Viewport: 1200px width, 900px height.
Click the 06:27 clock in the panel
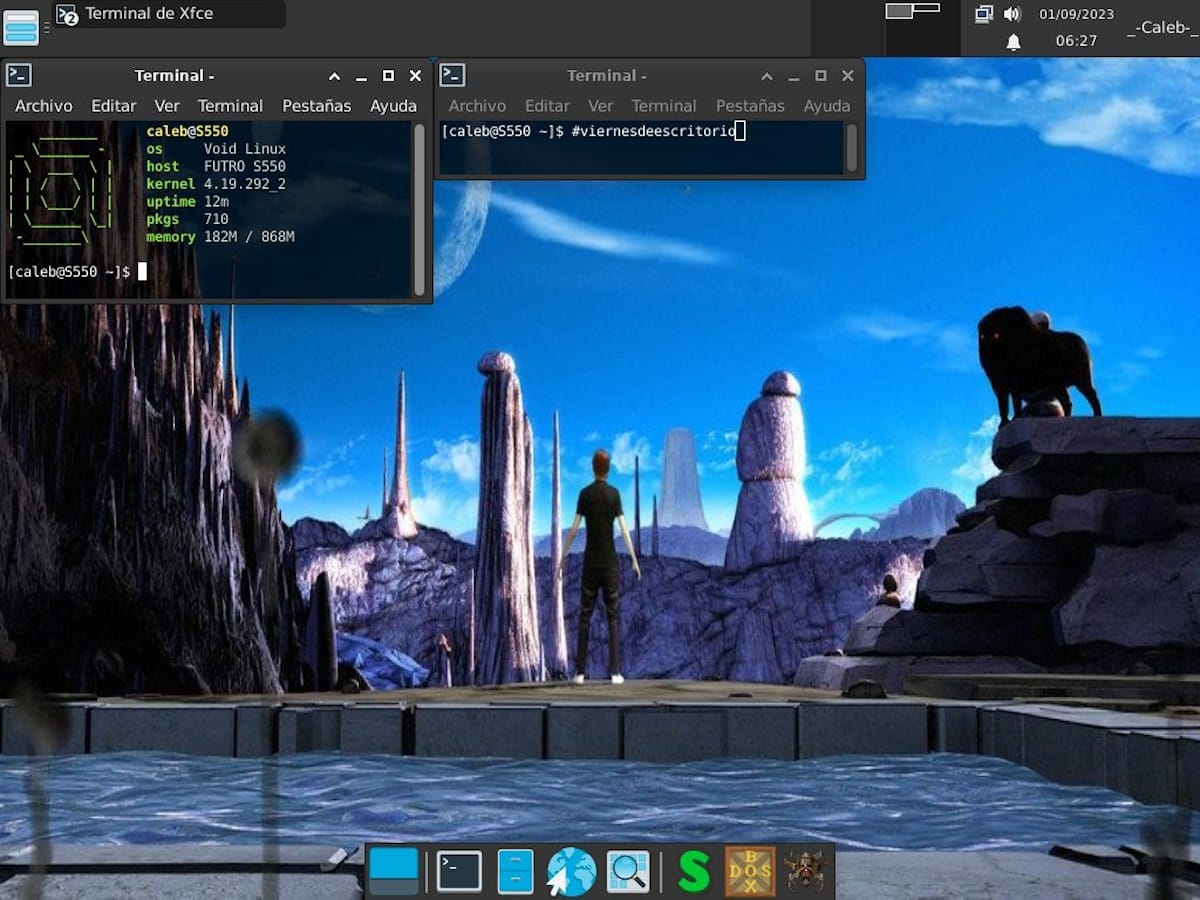(1076, 41)
